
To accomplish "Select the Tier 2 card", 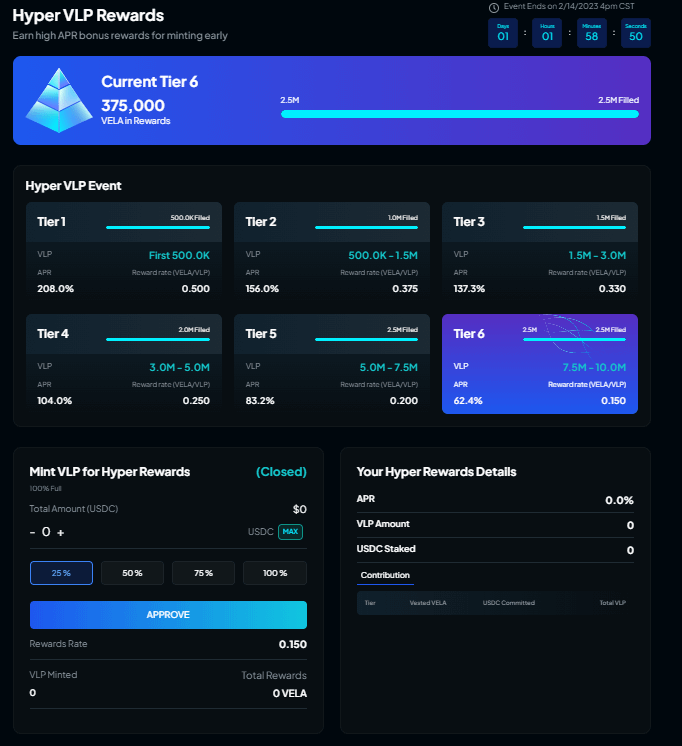I will (x=331, y=252).
